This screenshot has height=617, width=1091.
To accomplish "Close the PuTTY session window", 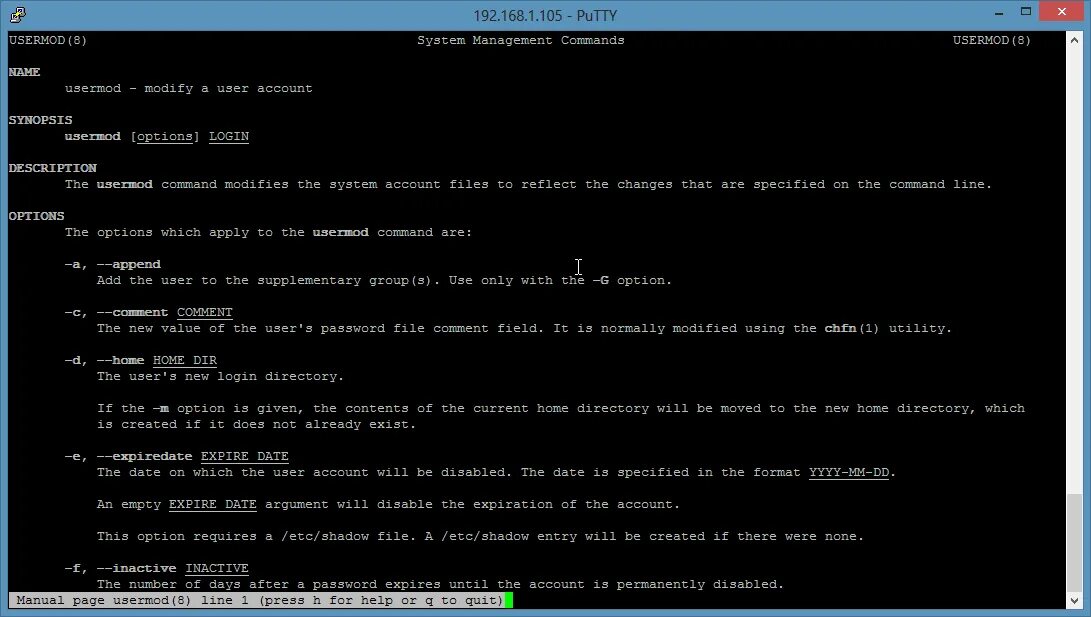I will [1062, 12].
